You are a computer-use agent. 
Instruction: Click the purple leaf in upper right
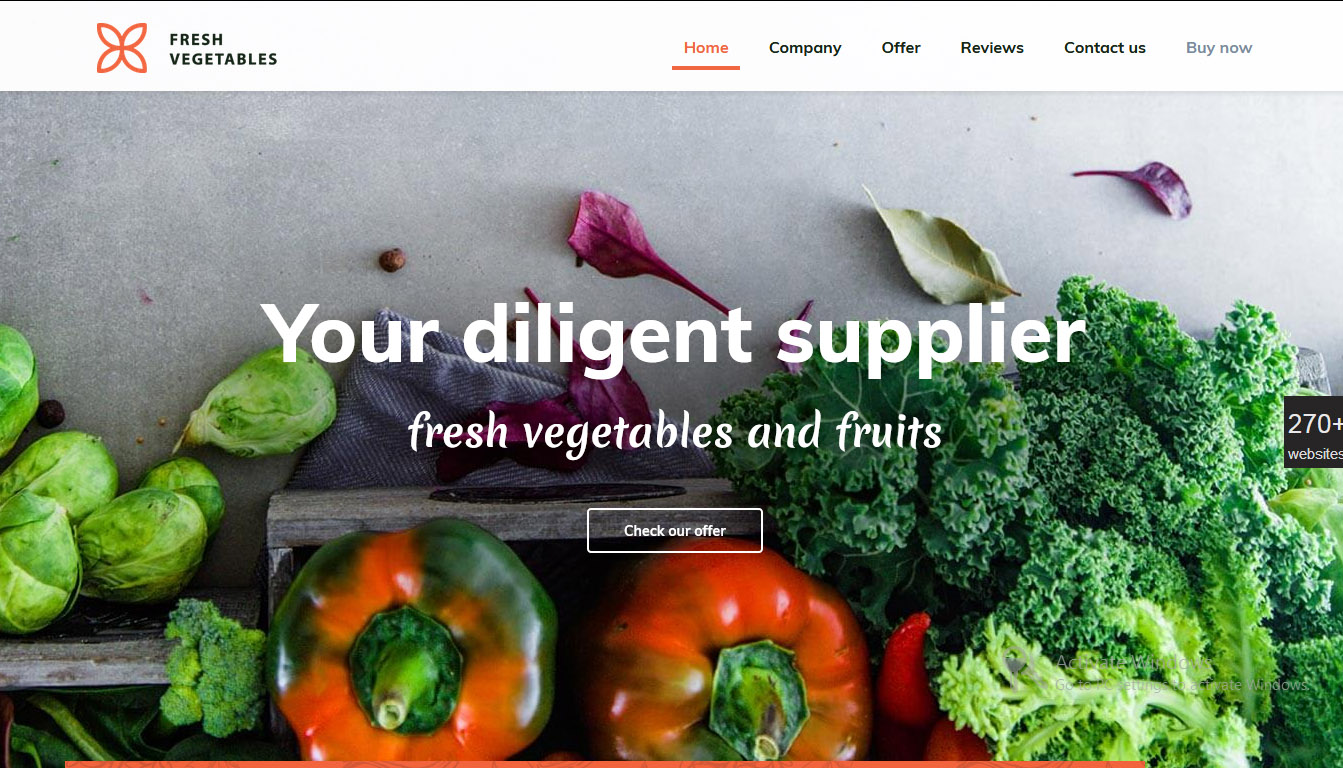click(1142, 186)
